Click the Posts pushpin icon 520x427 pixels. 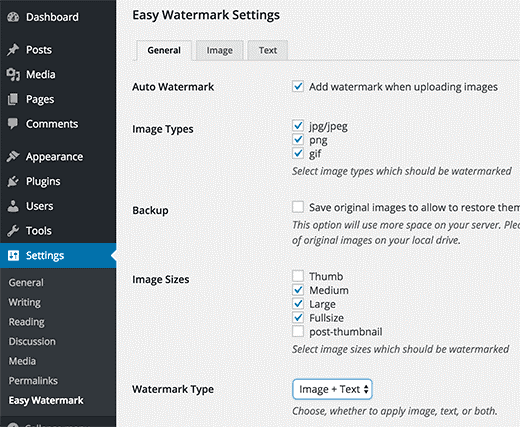click(x=13, y=50)
